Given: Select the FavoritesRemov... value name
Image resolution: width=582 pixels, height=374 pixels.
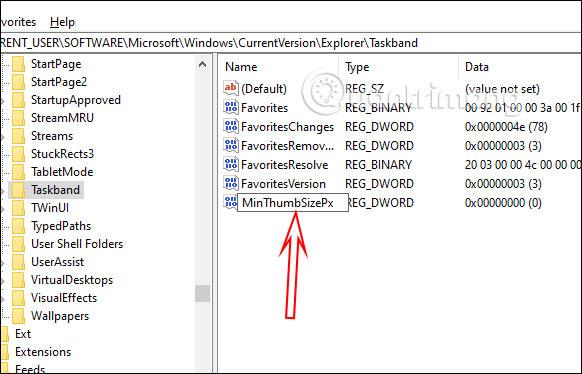Looking at the screenshot, I should pos(287,146).
